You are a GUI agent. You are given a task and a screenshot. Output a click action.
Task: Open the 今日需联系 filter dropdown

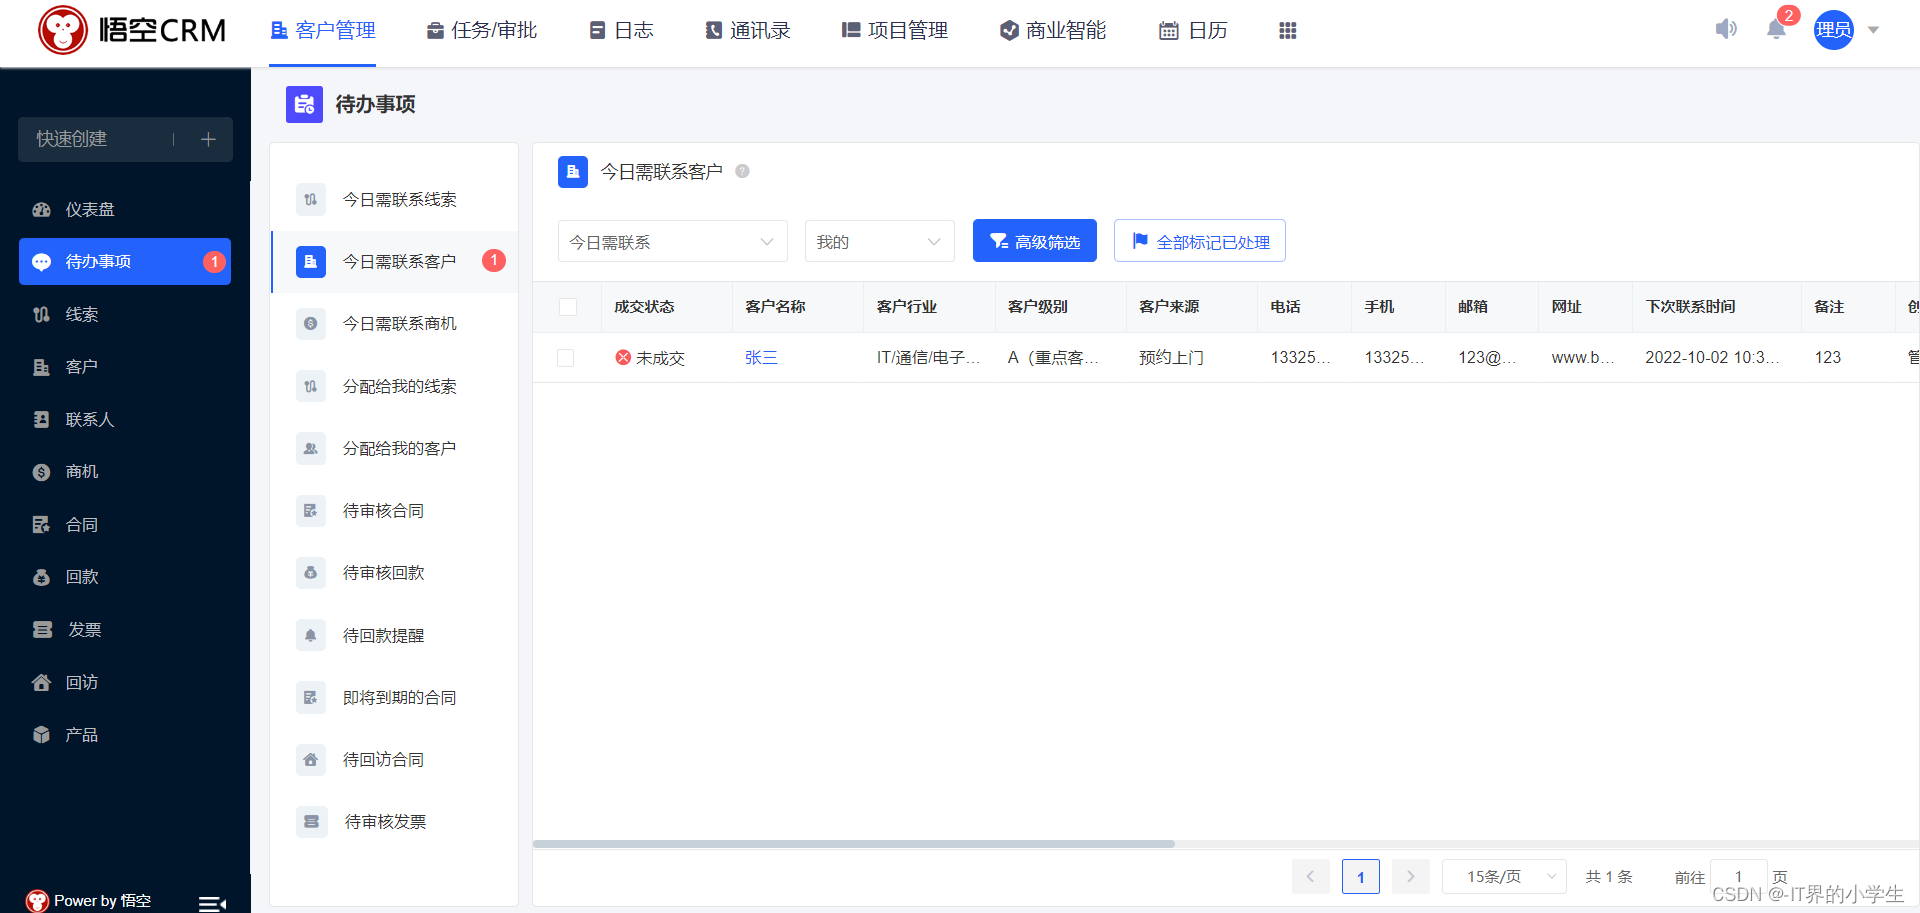click(673, 241)
